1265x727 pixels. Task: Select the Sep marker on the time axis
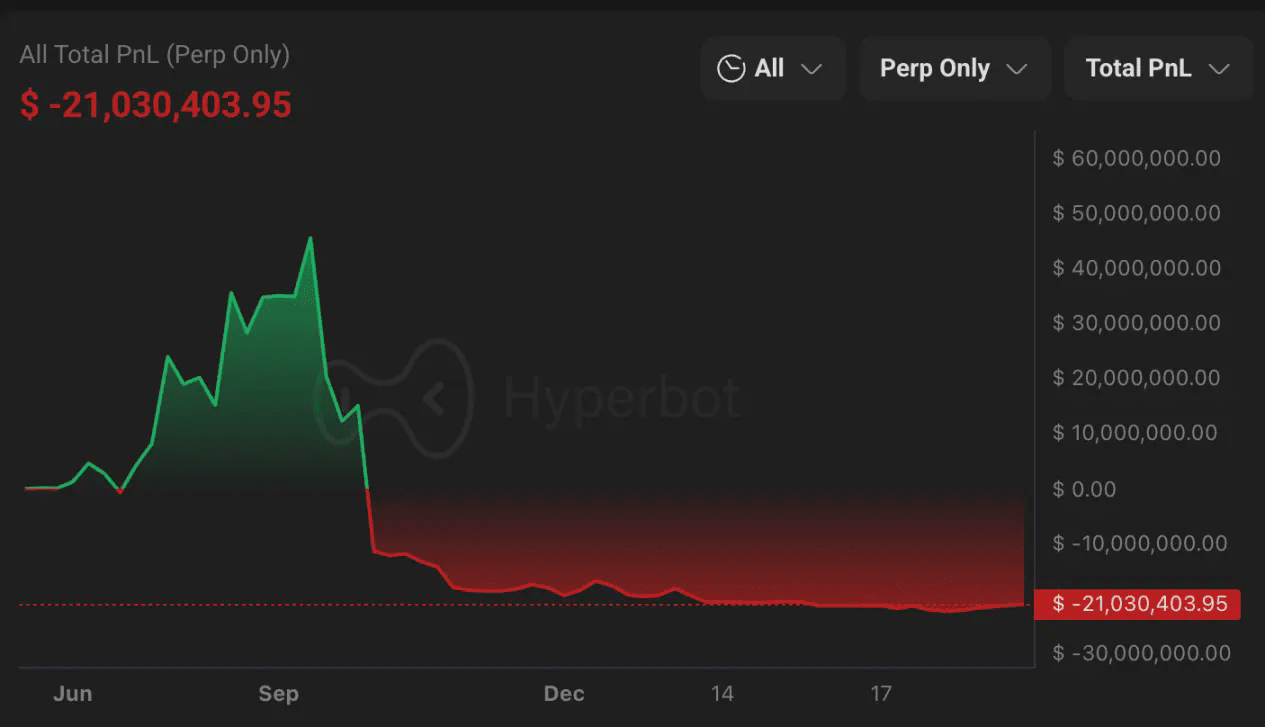pos(278,693)
